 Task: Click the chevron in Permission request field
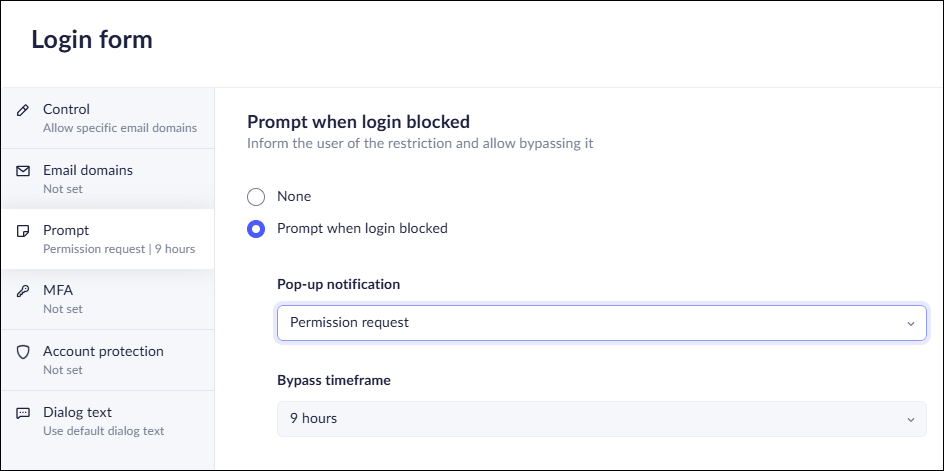(x=910, y=324)
